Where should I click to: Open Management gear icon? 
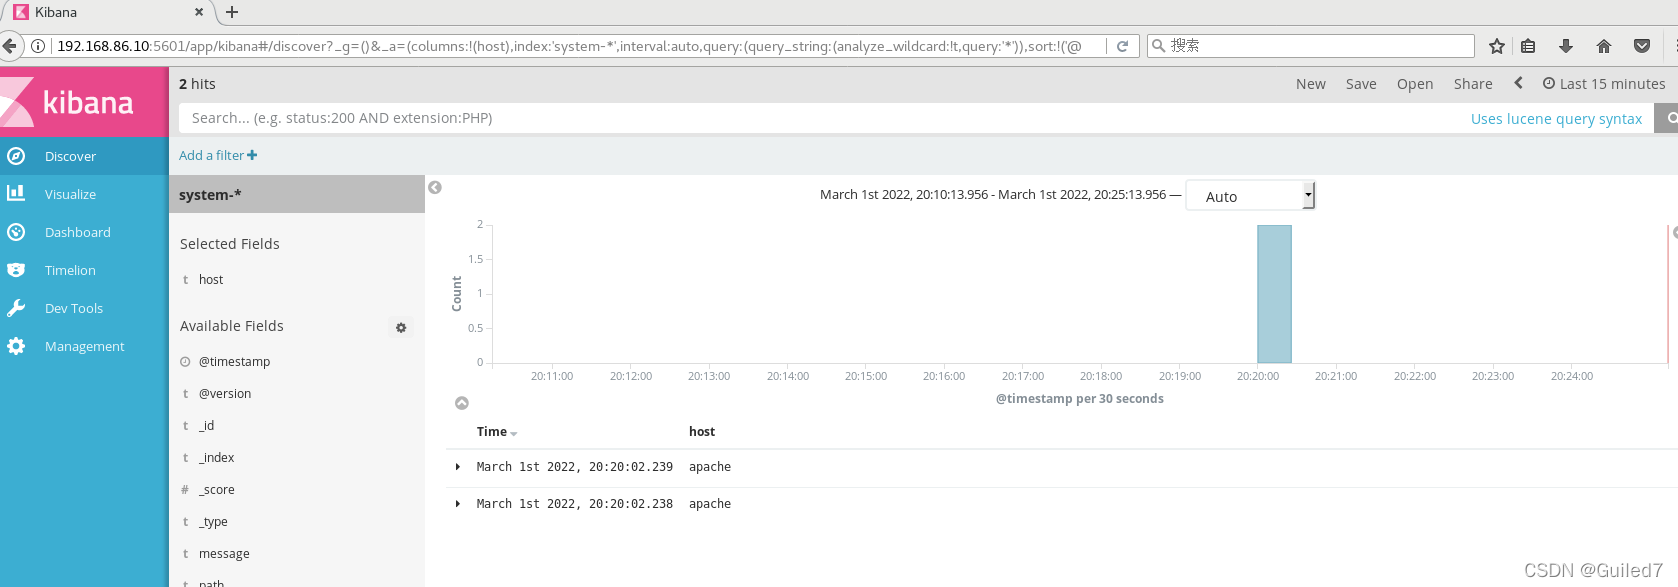(x=16, y=346)
